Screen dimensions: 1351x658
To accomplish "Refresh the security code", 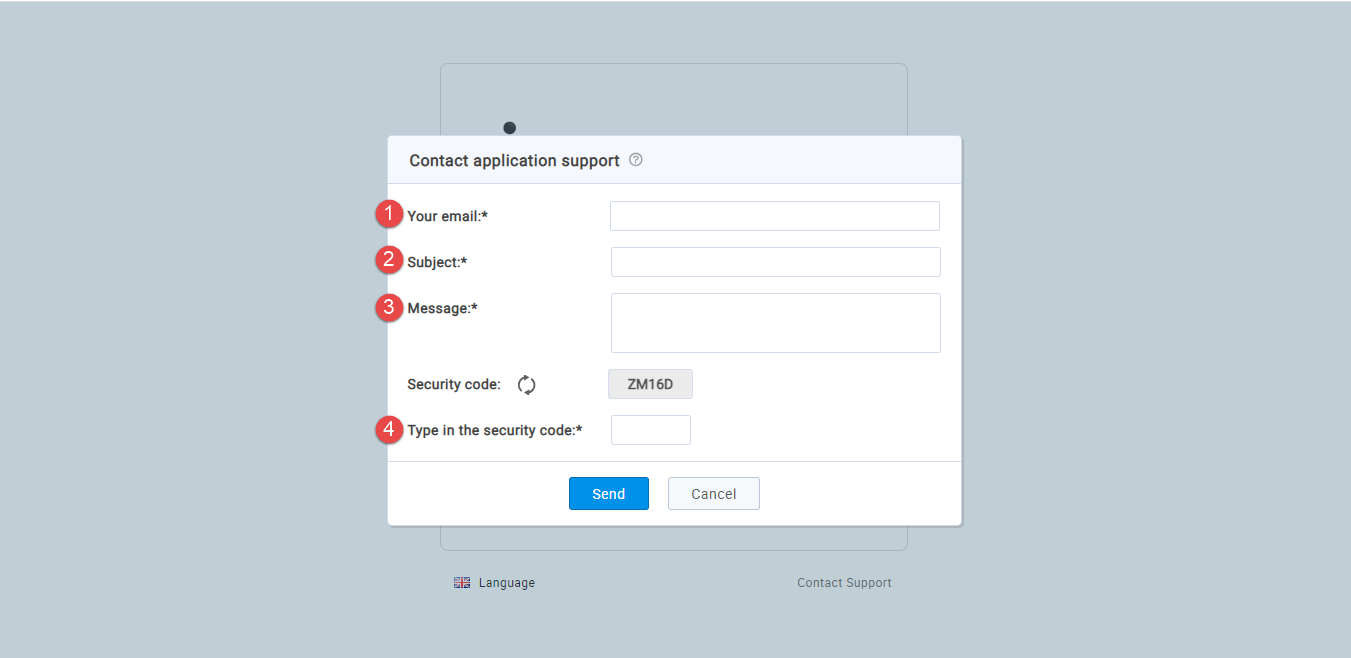I will [x=527, y=384].
